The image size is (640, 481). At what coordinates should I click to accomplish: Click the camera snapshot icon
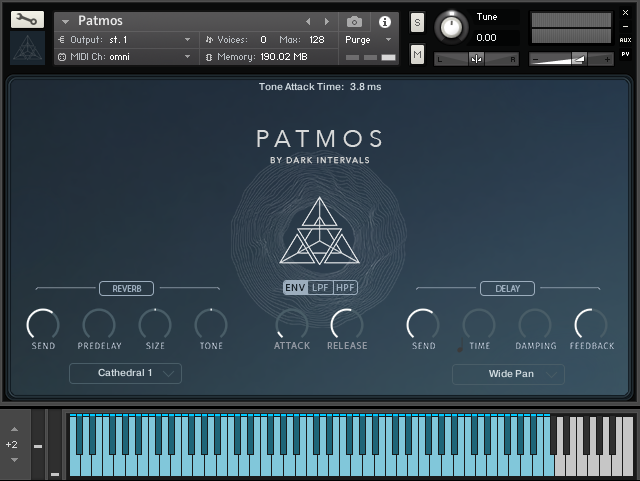point(354,21)
